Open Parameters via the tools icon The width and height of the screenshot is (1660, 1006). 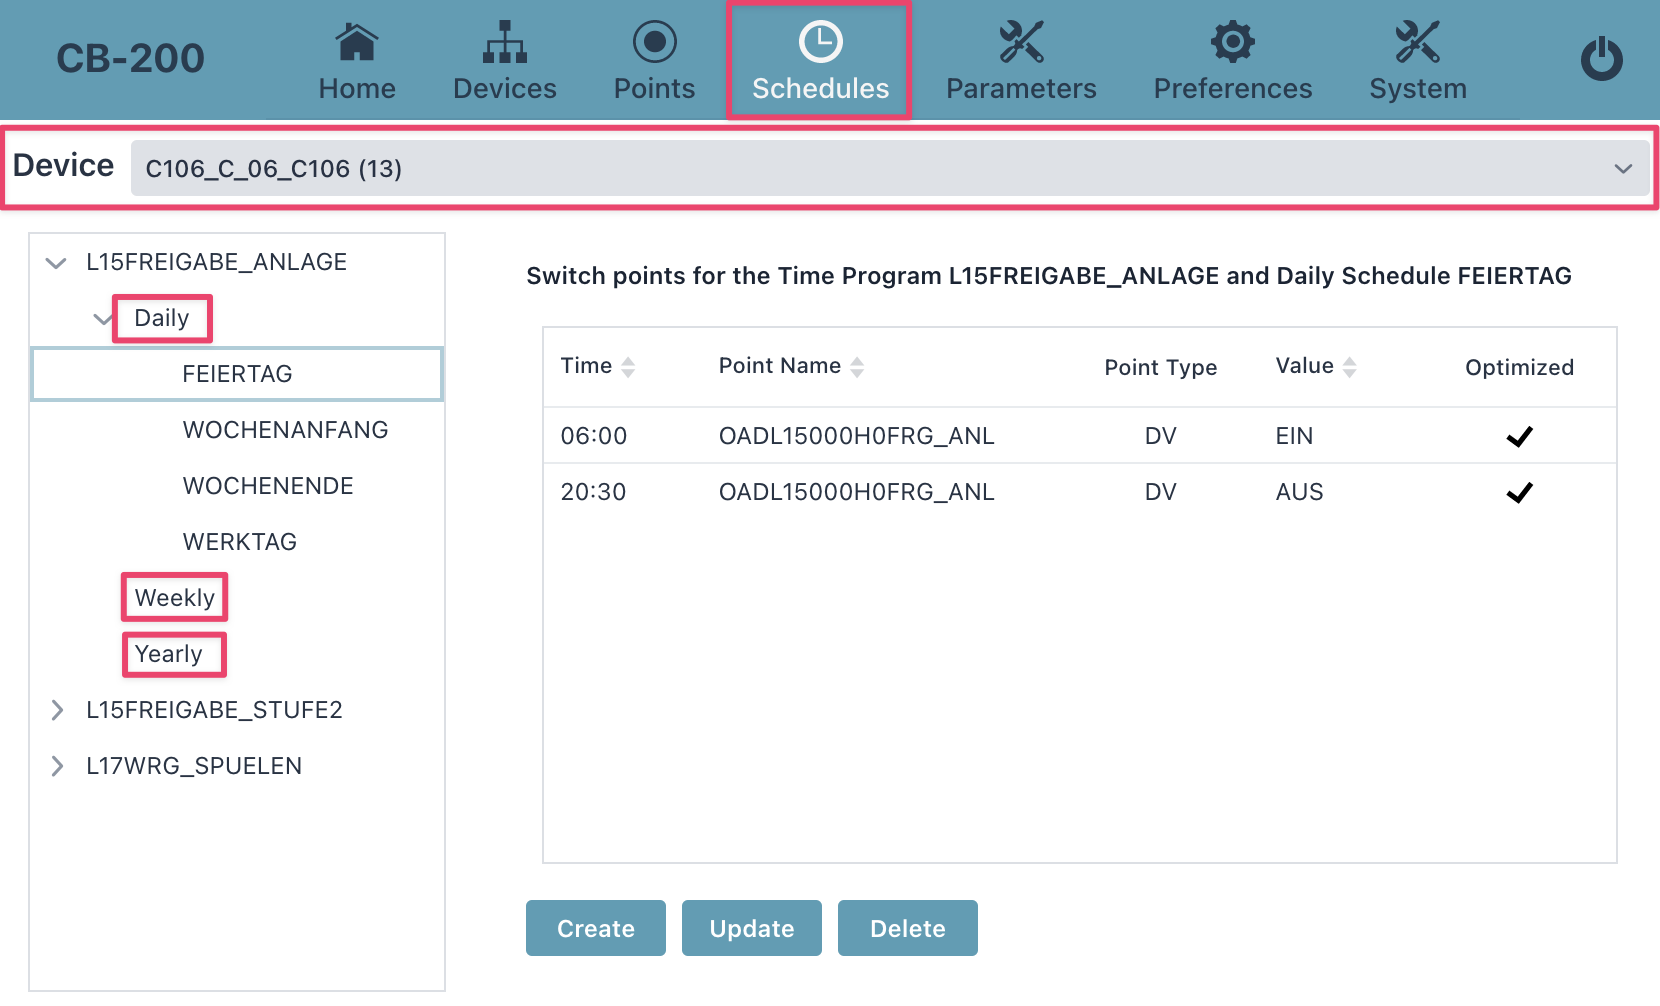tap(1021, 42)
